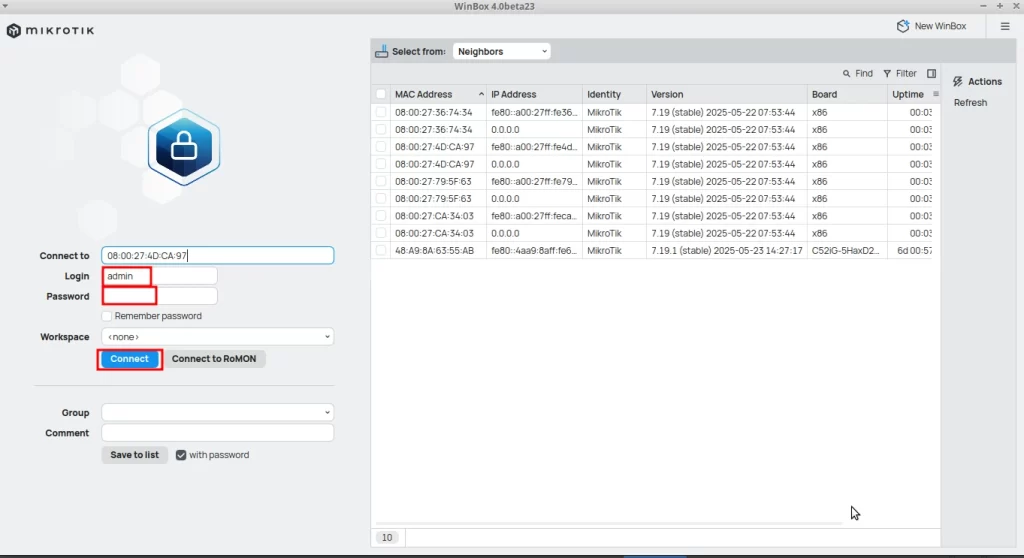The height and width of the screenshot is (558, 1024).
Task: Select MAC address 48:A9:8A:63:55:AB
Action: click(434, 250)
